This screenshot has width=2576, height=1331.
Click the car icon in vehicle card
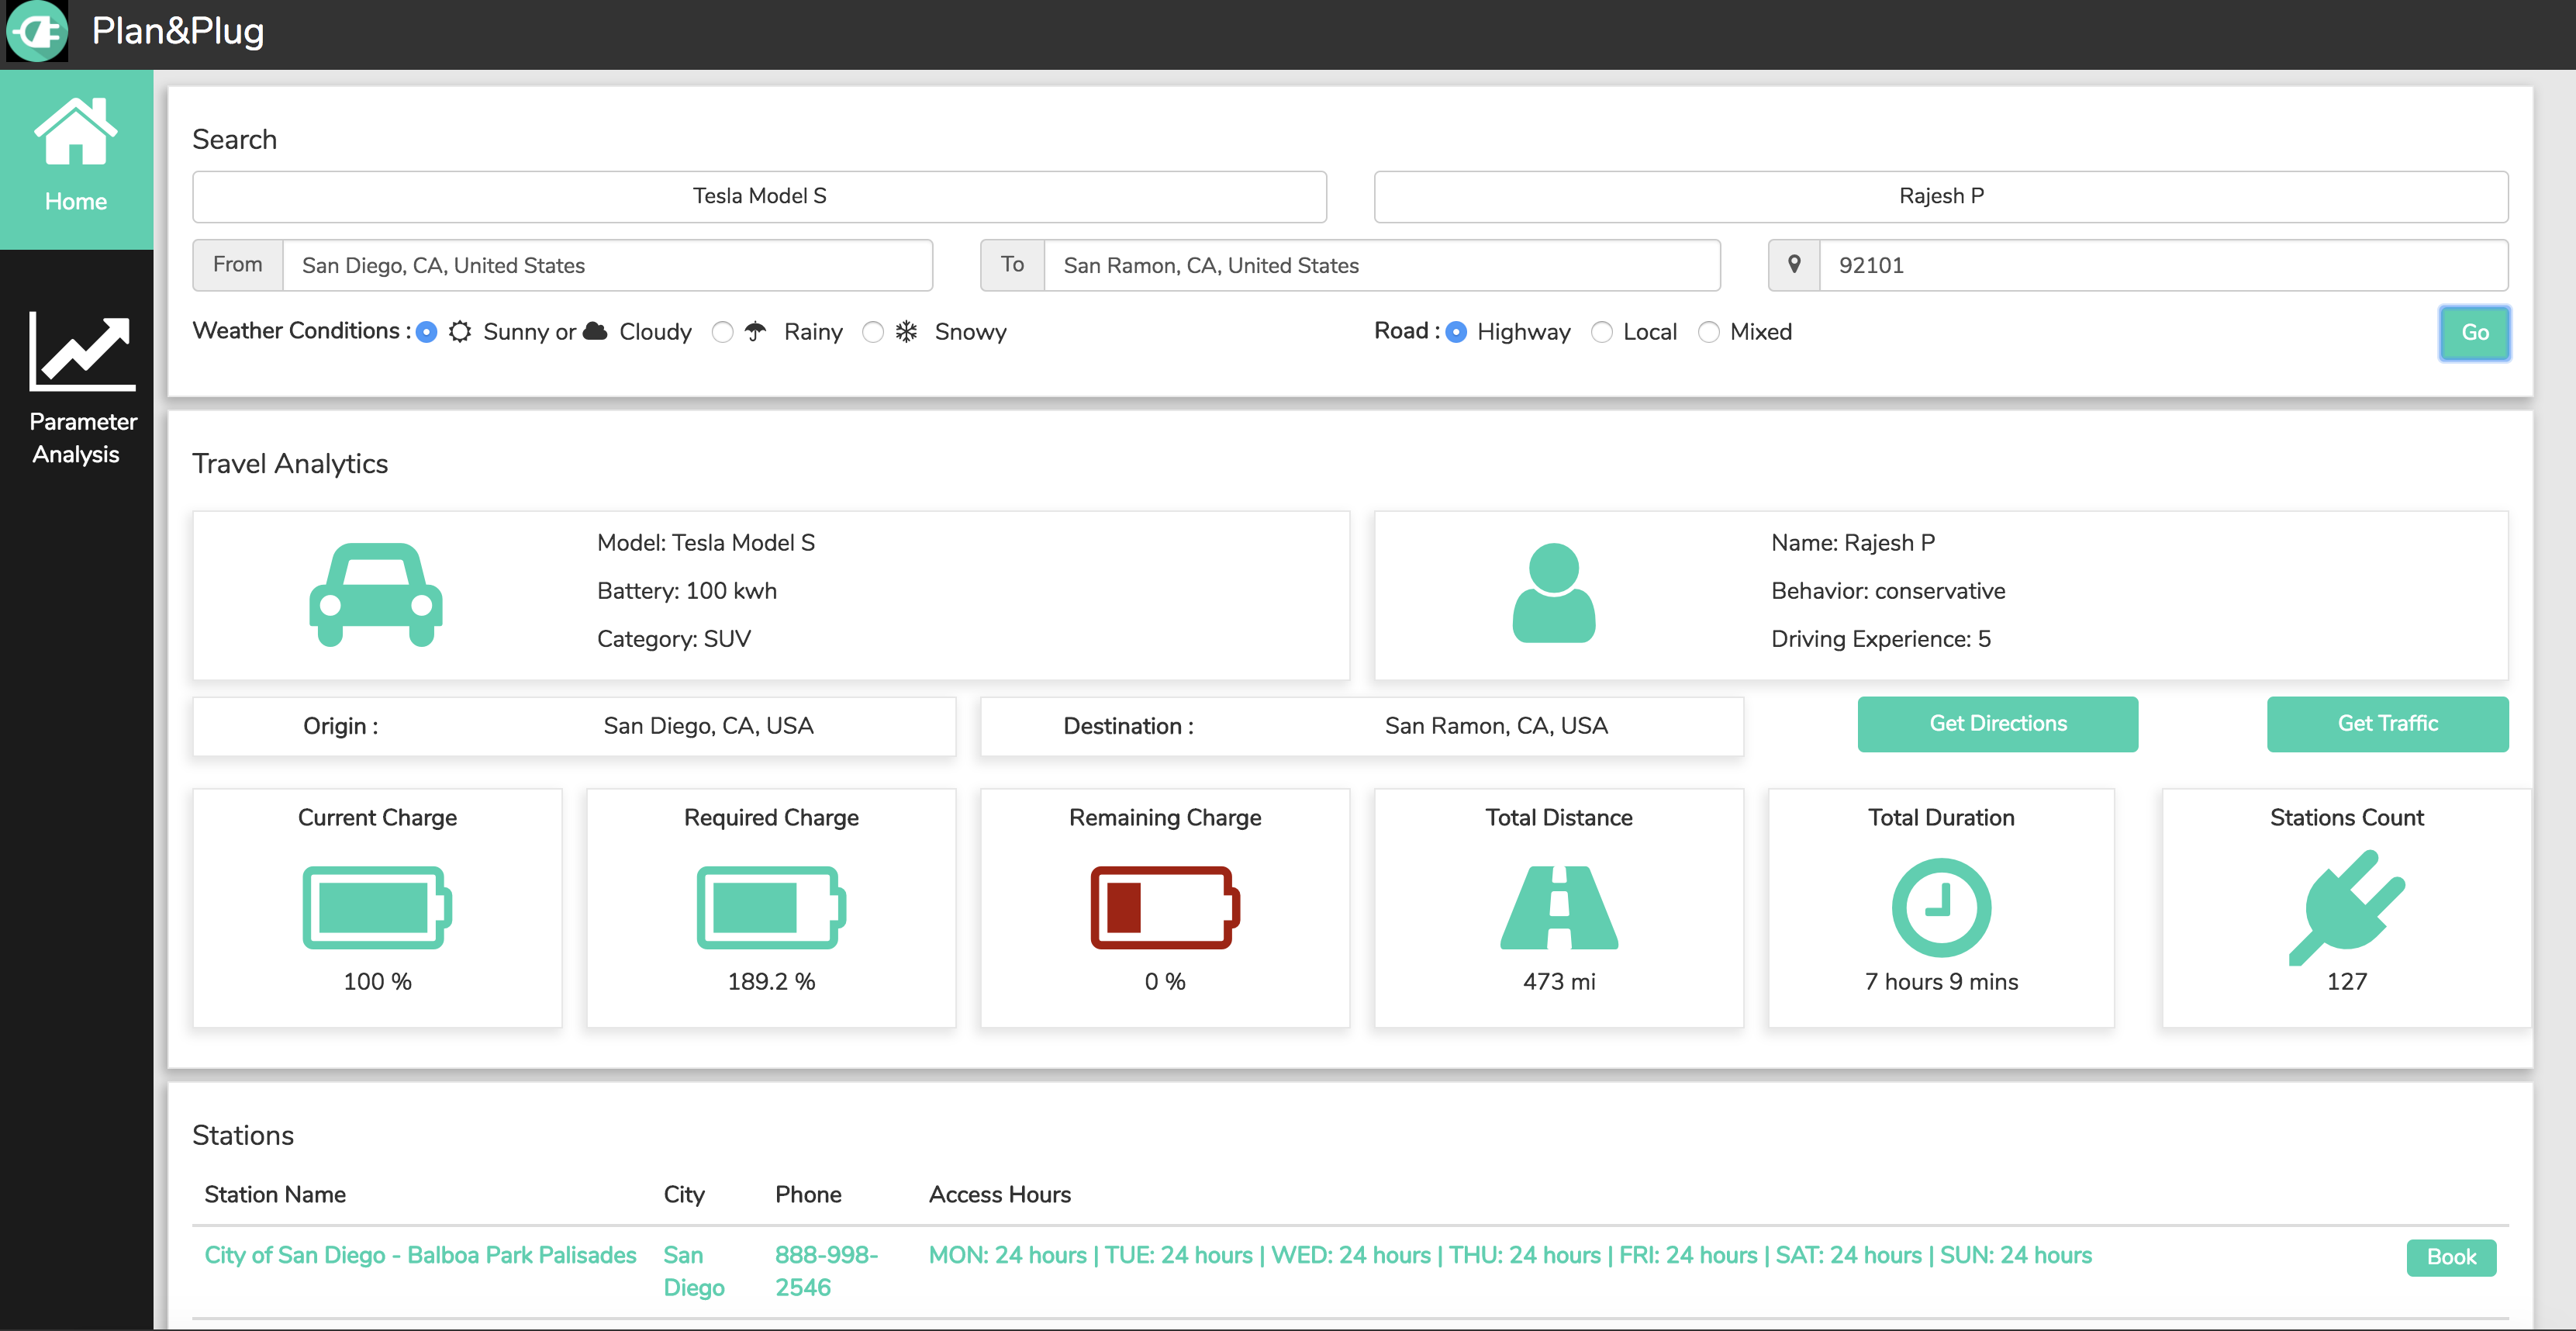click(x=376, y=595)
